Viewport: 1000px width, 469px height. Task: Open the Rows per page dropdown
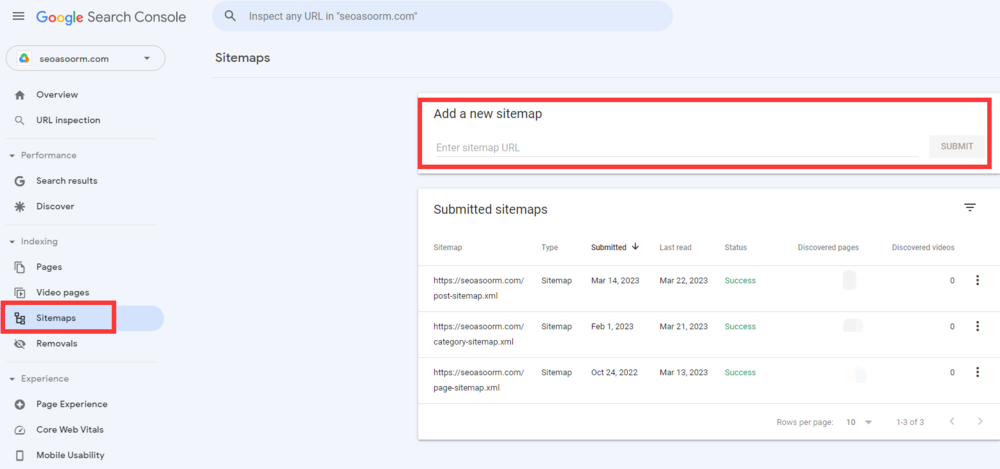pos(859,422)
